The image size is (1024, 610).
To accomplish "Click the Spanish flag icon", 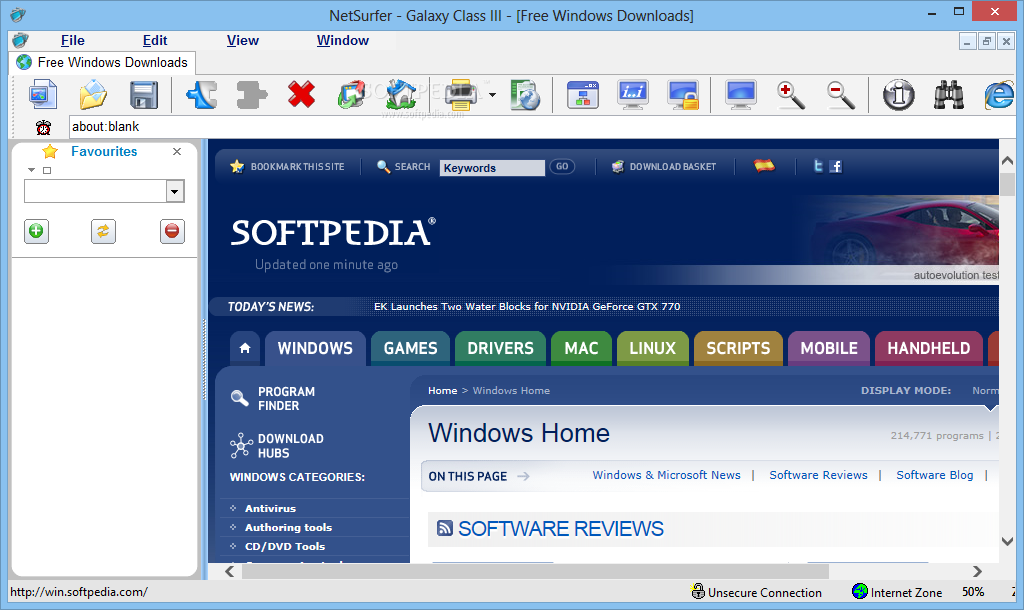I will coord(764,166).
